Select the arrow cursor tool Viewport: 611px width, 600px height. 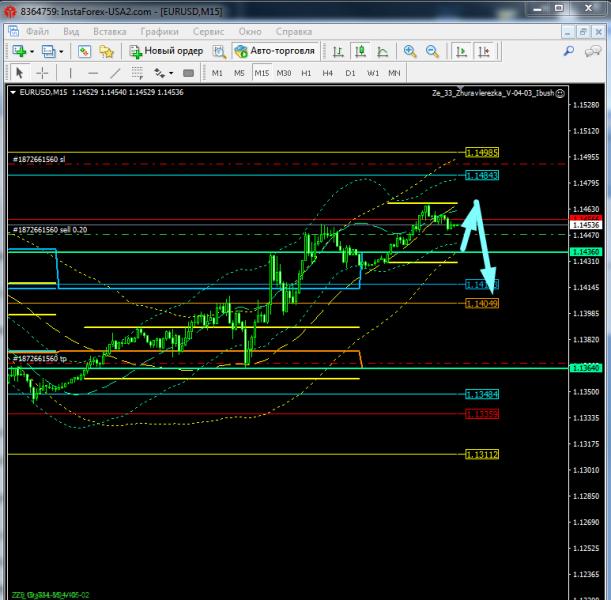click(19, 73)
